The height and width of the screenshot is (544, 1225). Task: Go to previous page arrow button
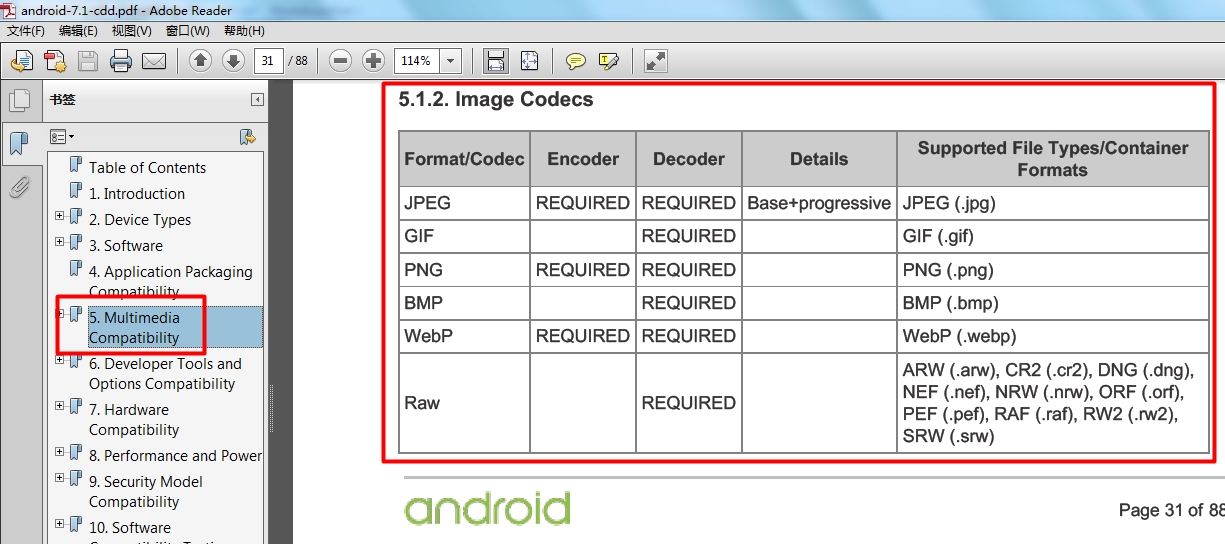(x=200, y=61)
